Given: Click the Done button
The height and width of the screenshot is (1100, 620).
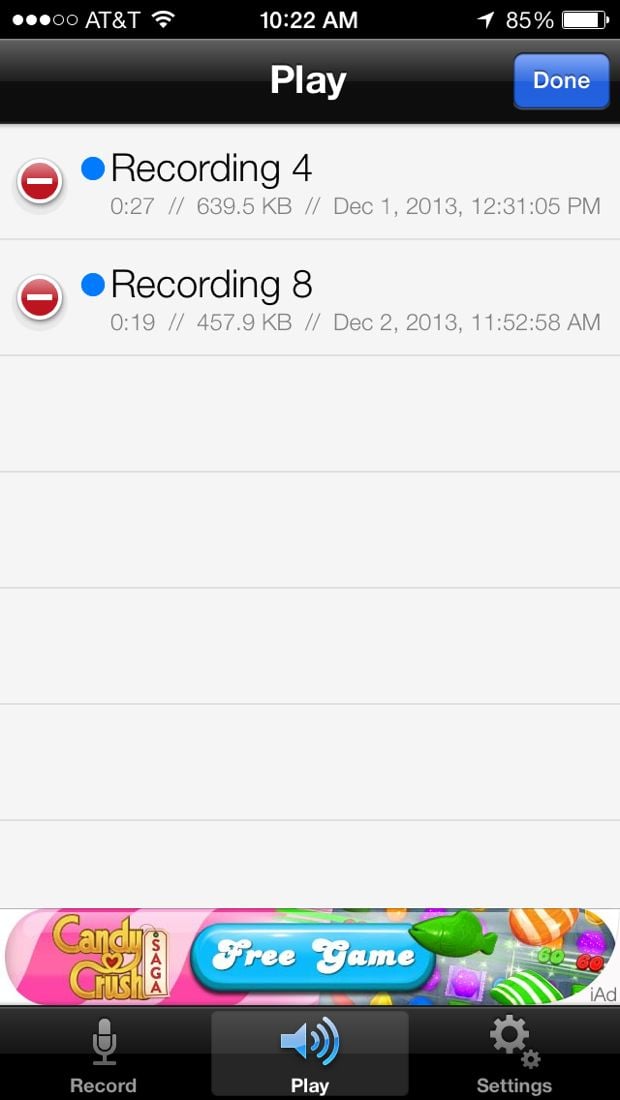Looking at the screenshot, I should pyautogui.click(x=561, y=81).
